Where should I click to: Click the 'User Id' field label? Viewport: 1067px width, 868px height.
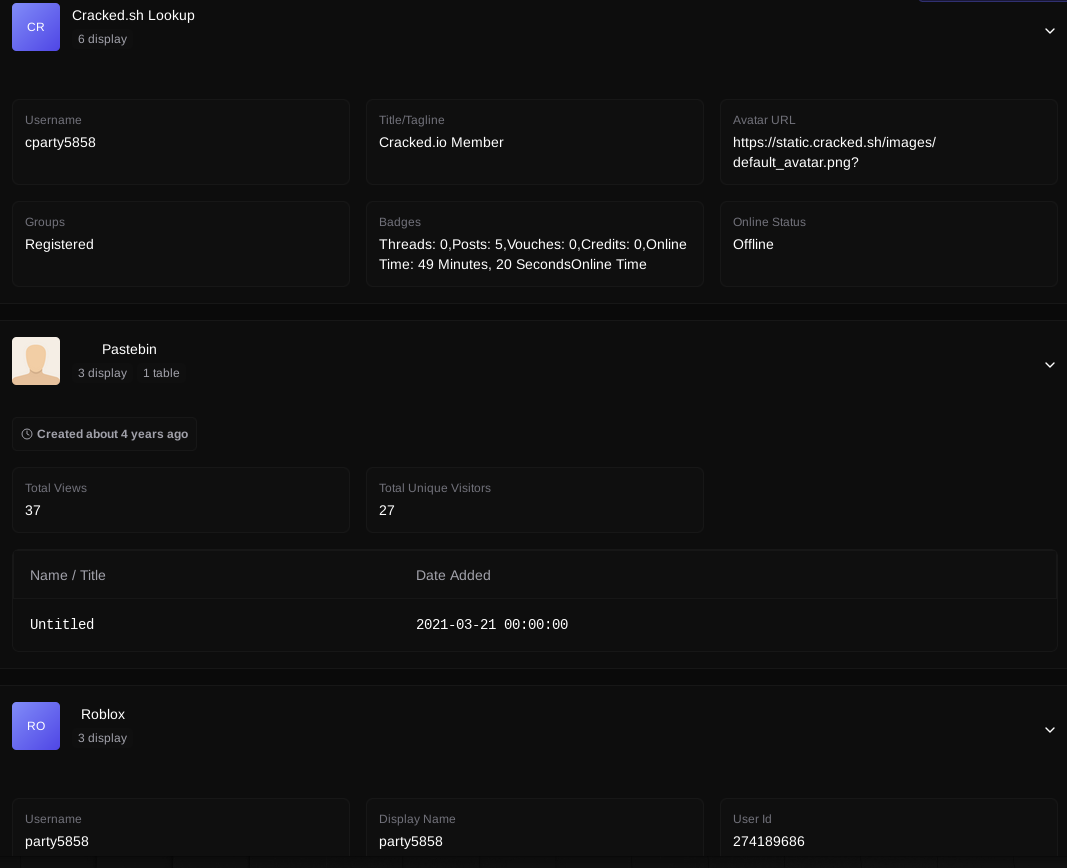pyautogui.click(x=752, y=819)
